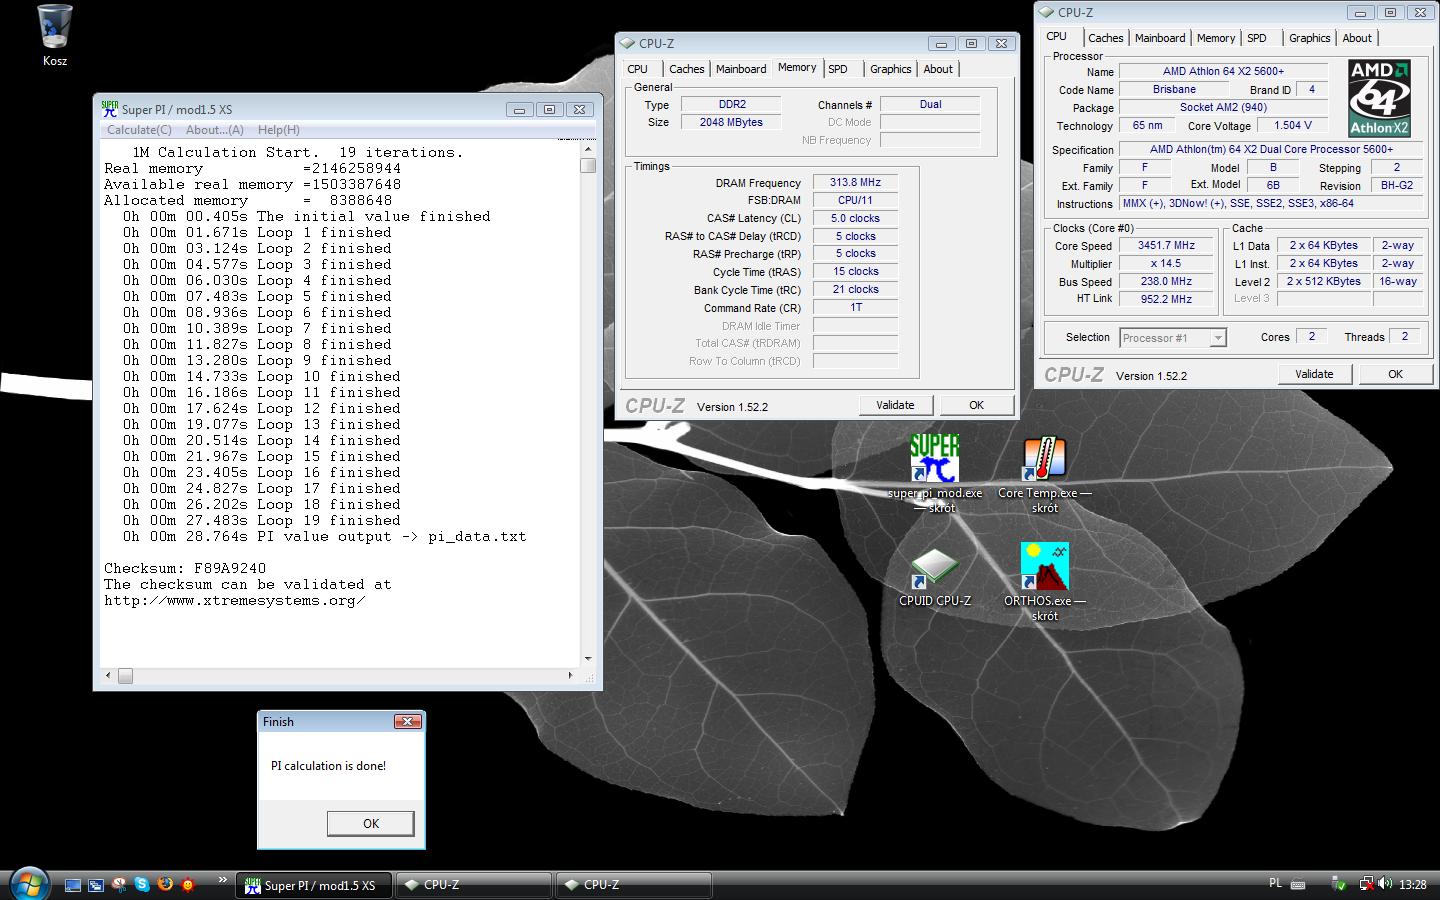Viewport: 1440px width, 900px height.
Task: Open the CPUID CPU-Z desktop shortcut
Action: 934,568
